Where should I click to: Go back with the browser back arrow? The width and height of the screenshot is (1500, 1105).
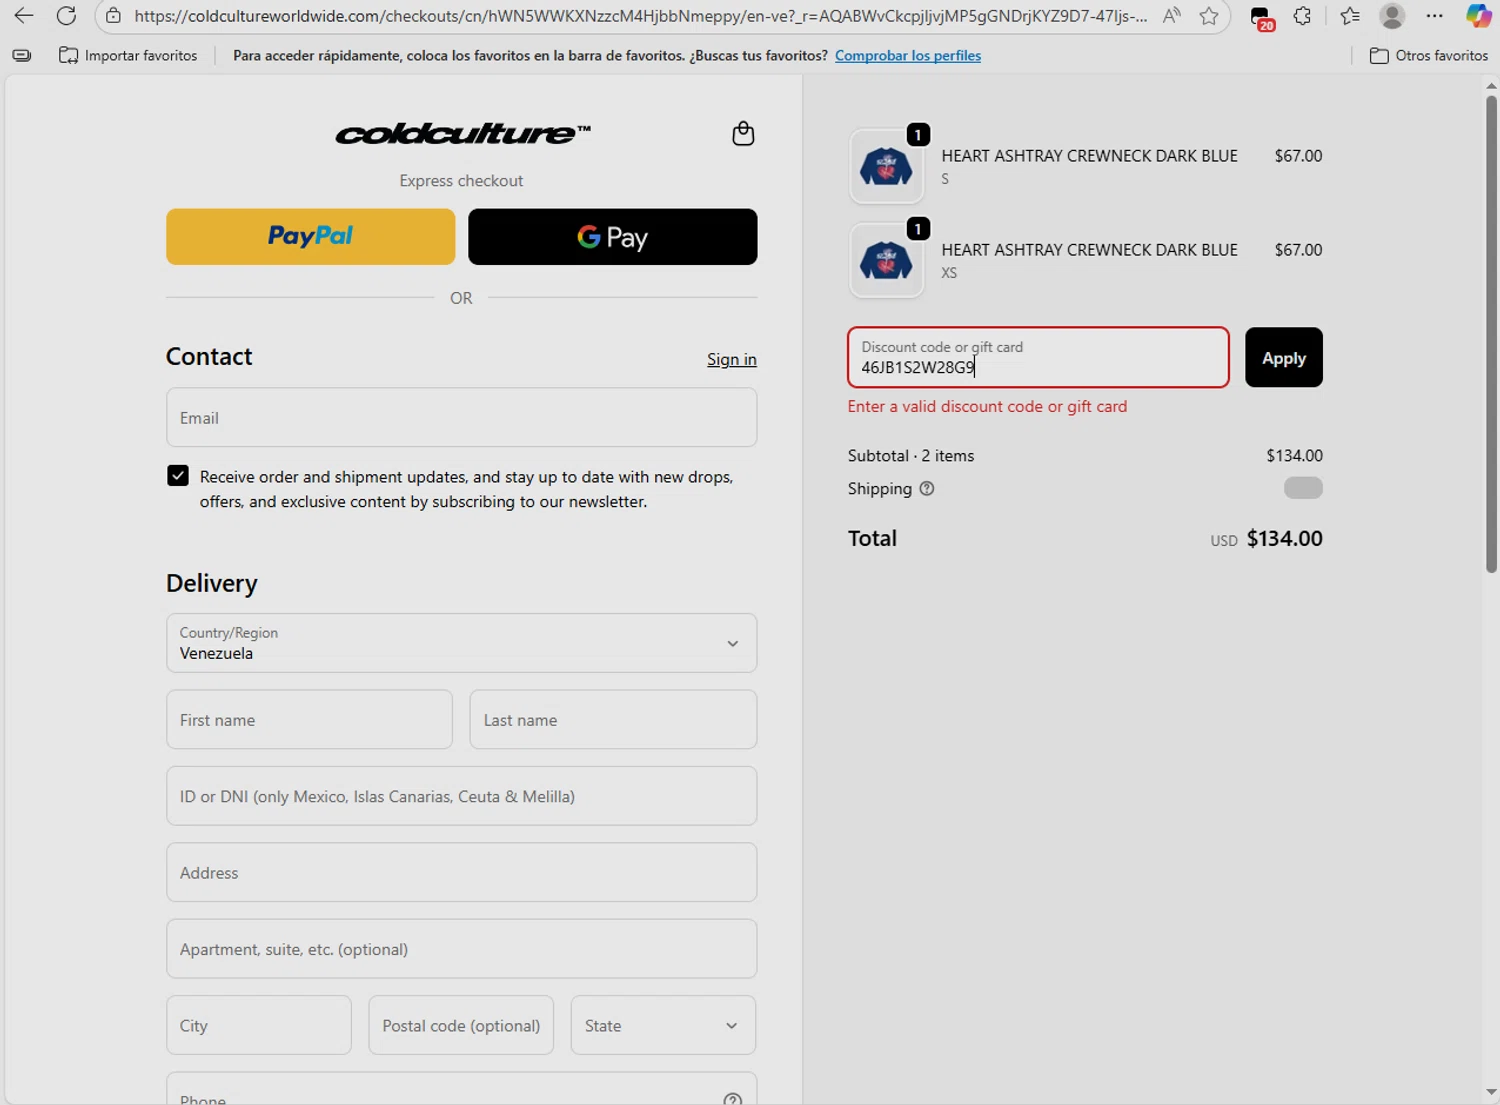click(x=23, y=16)
